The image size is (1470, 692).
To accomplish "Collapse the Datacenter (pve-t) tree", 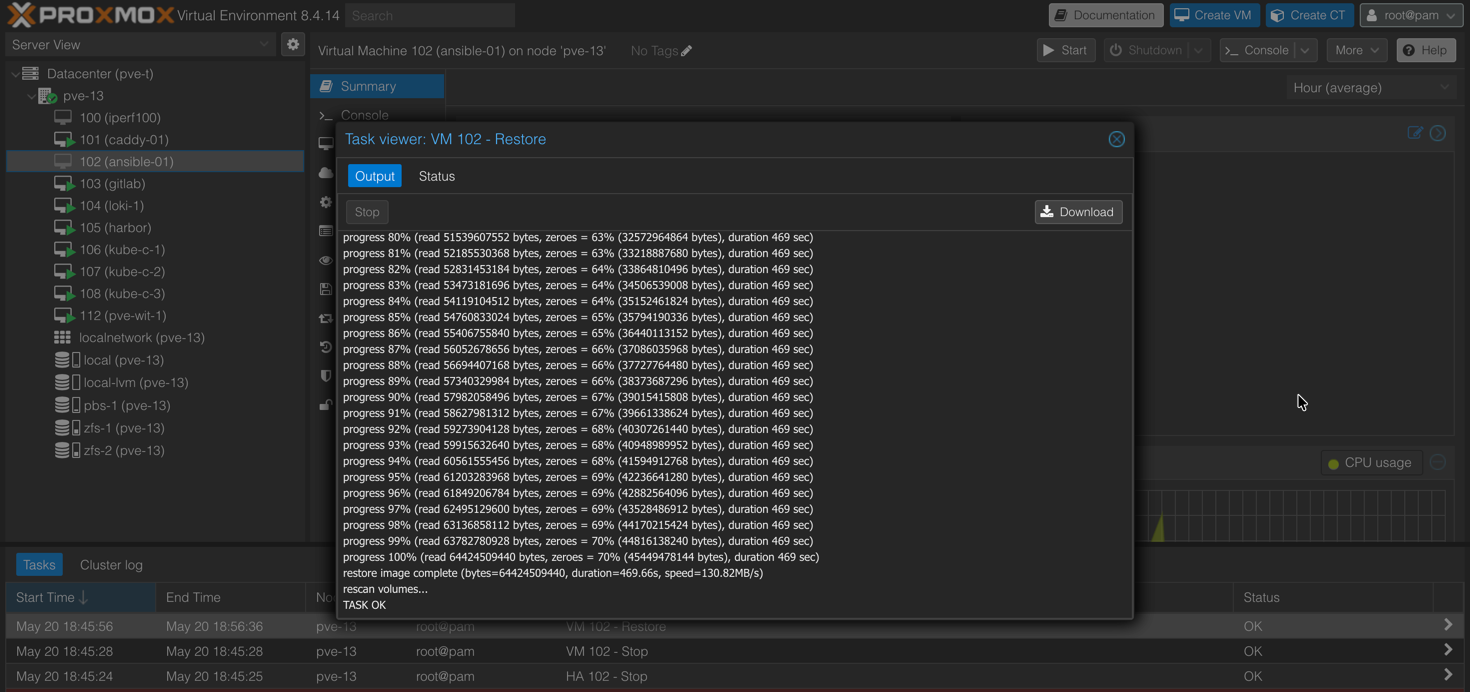I will tap(15, 74).
